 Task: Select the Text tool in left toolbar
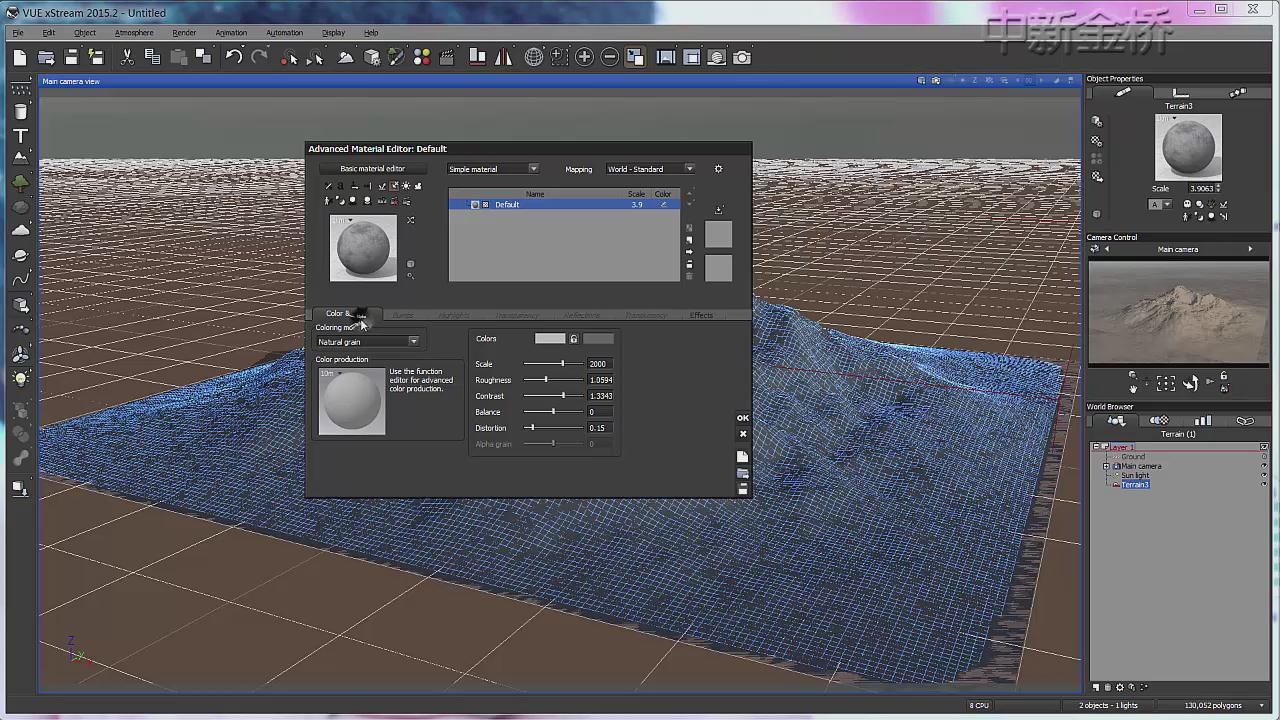tap(20, 135)
